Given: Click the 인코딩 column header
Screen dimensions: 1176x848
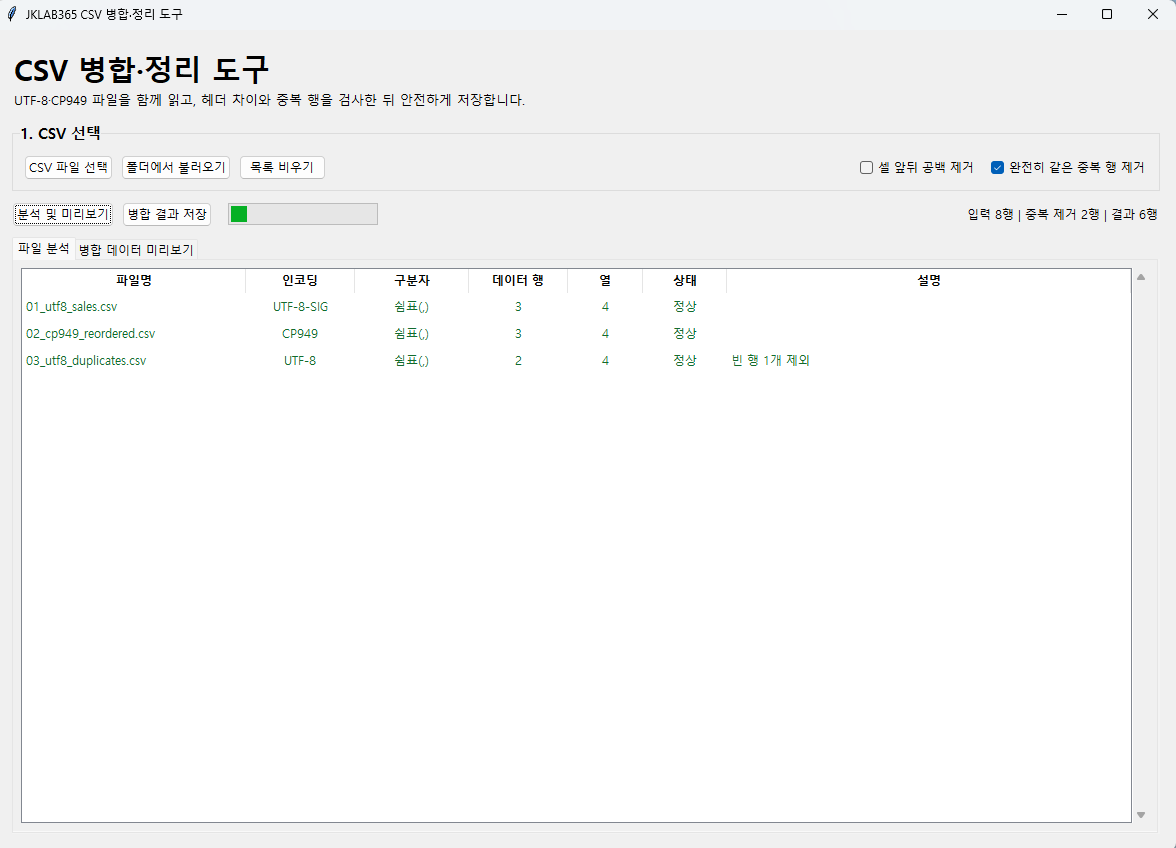Looking at the screenshot, I should [300, 280].
